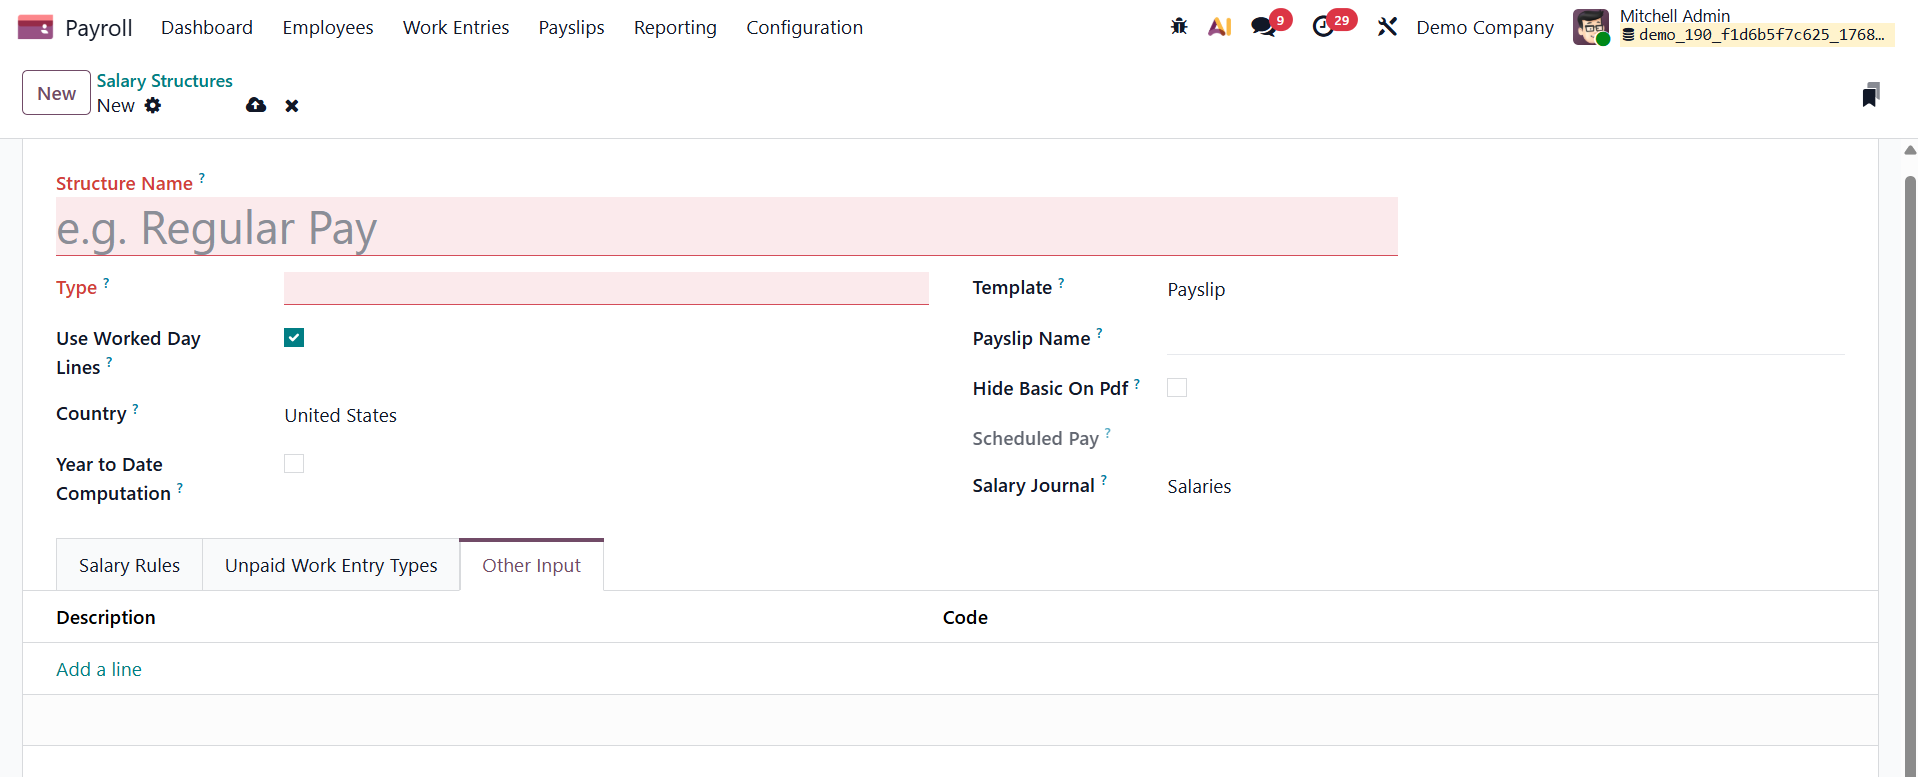This screenshot has width=1918, height=777.
Task: Open the conversations chat icon
Action: pos(1264,27)
